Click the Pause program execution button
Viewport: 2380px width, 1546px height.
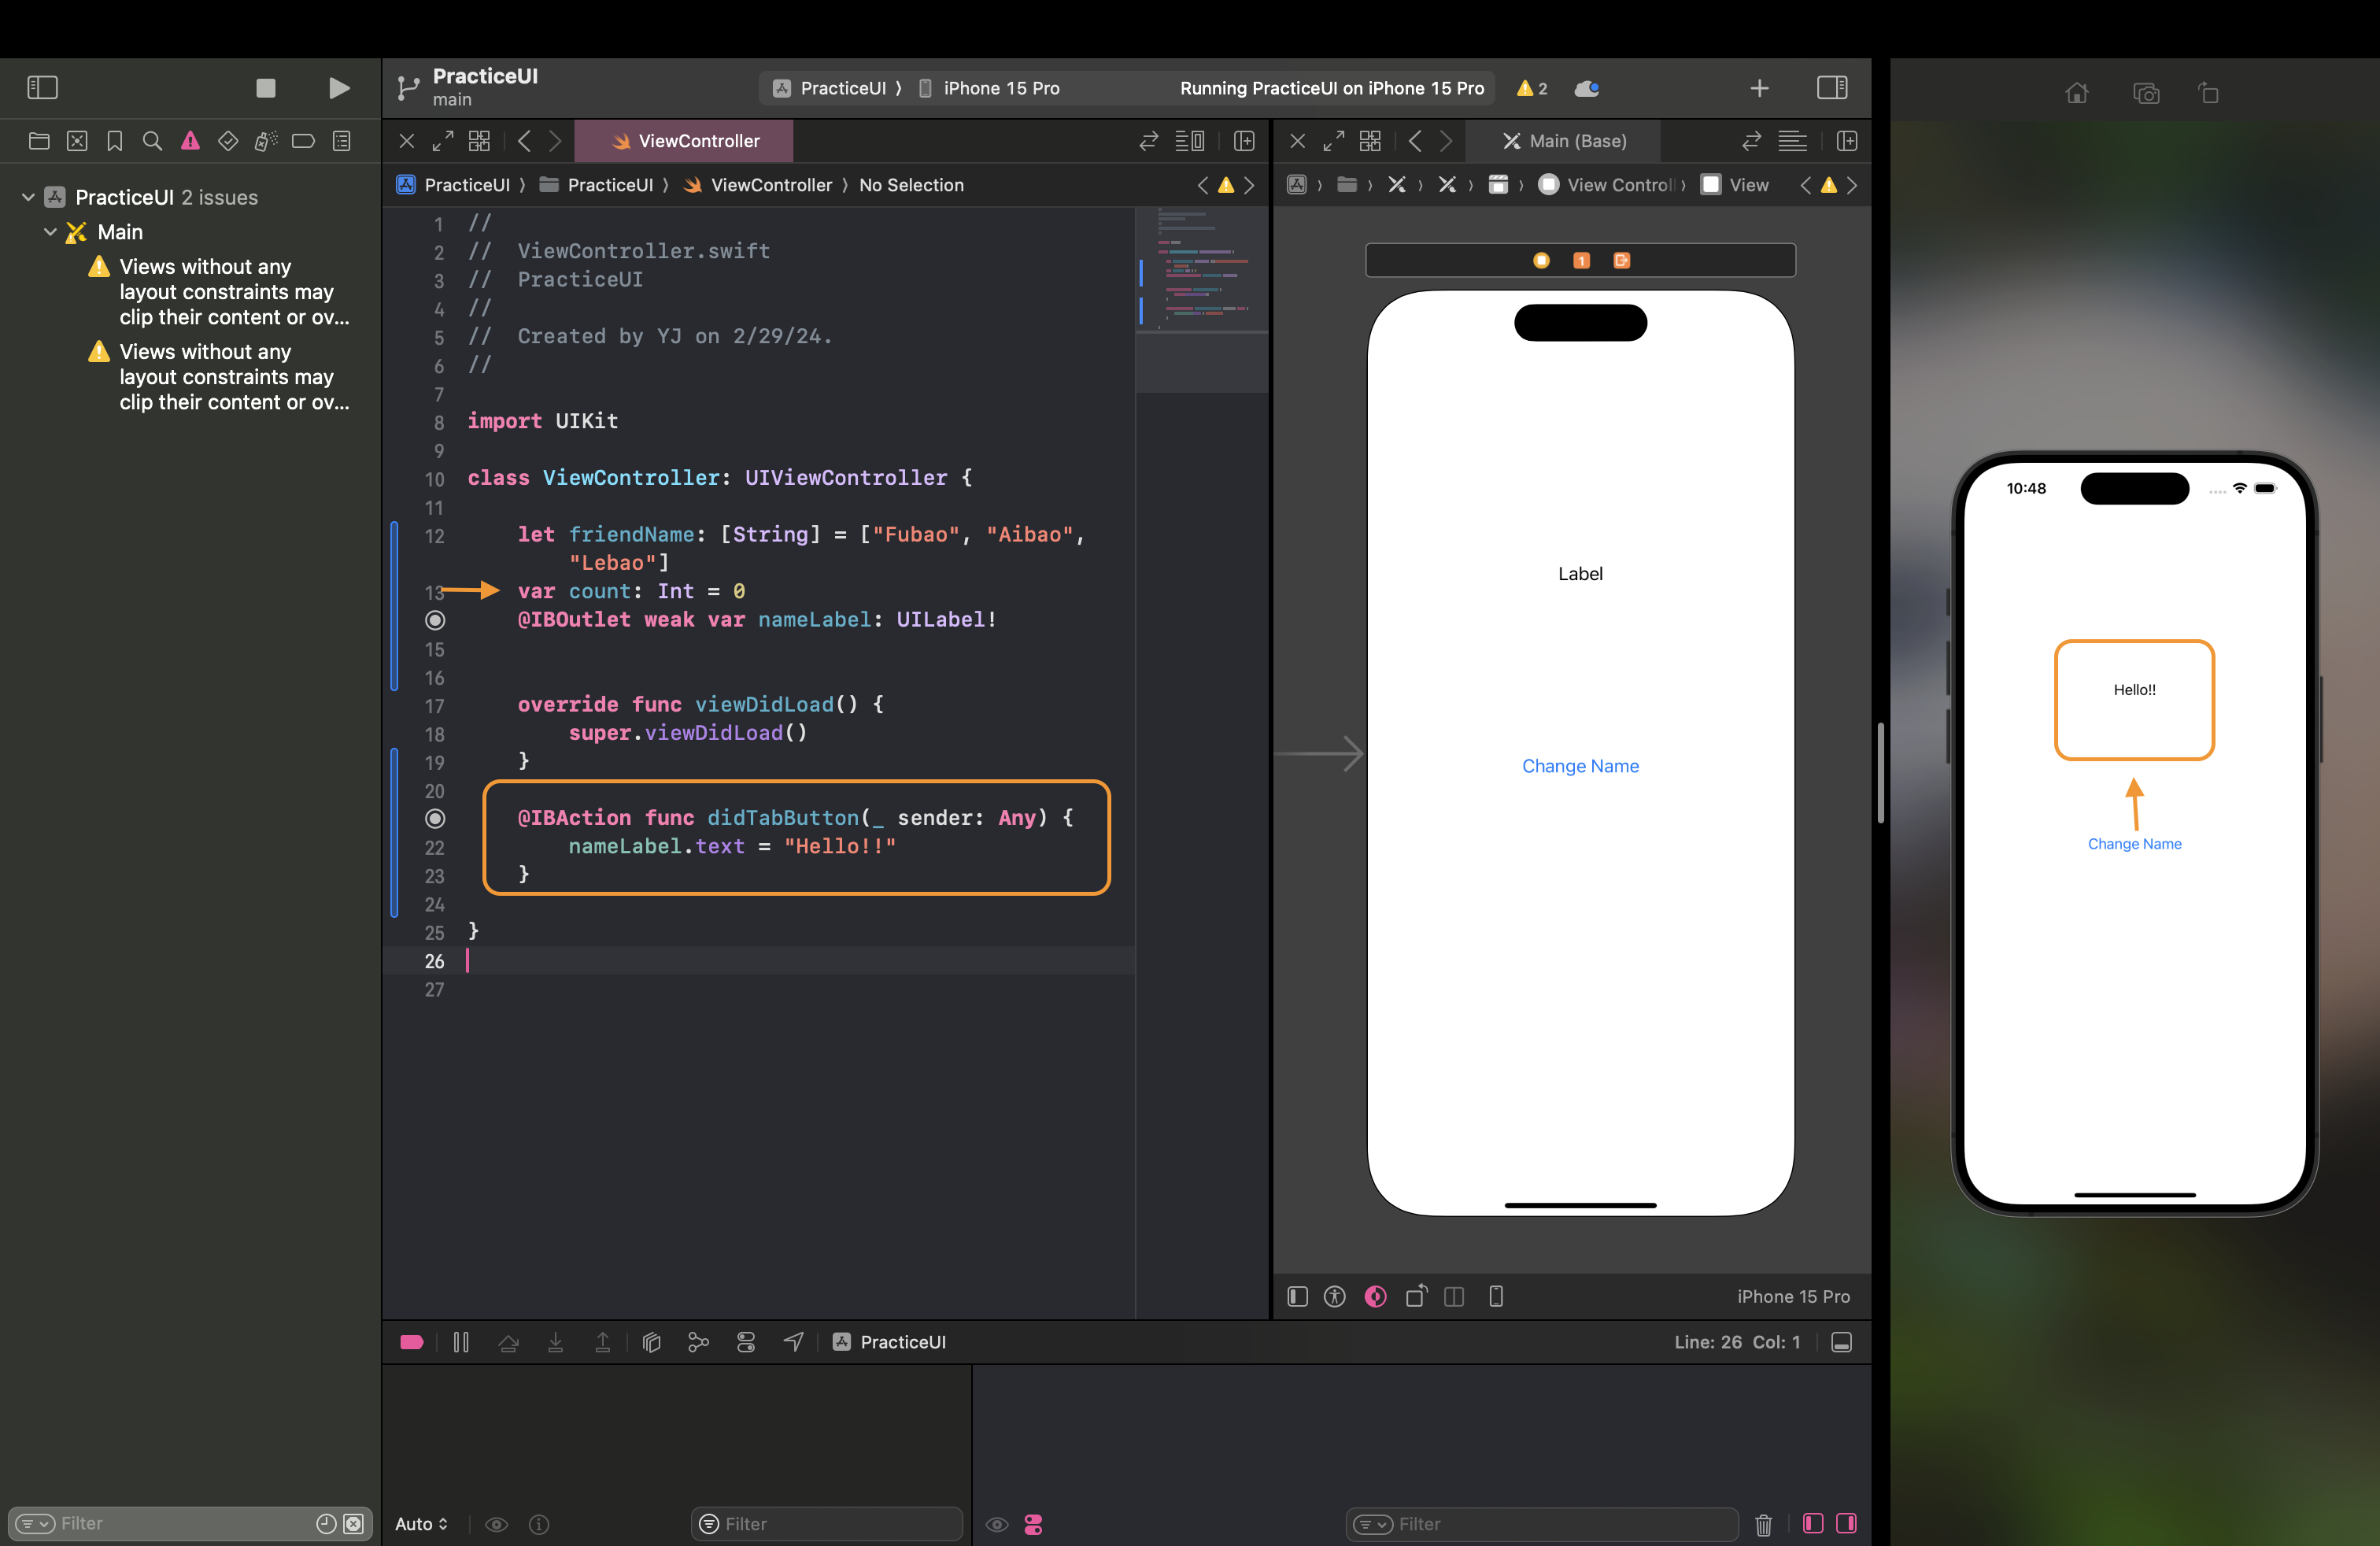pos(461,1342)
